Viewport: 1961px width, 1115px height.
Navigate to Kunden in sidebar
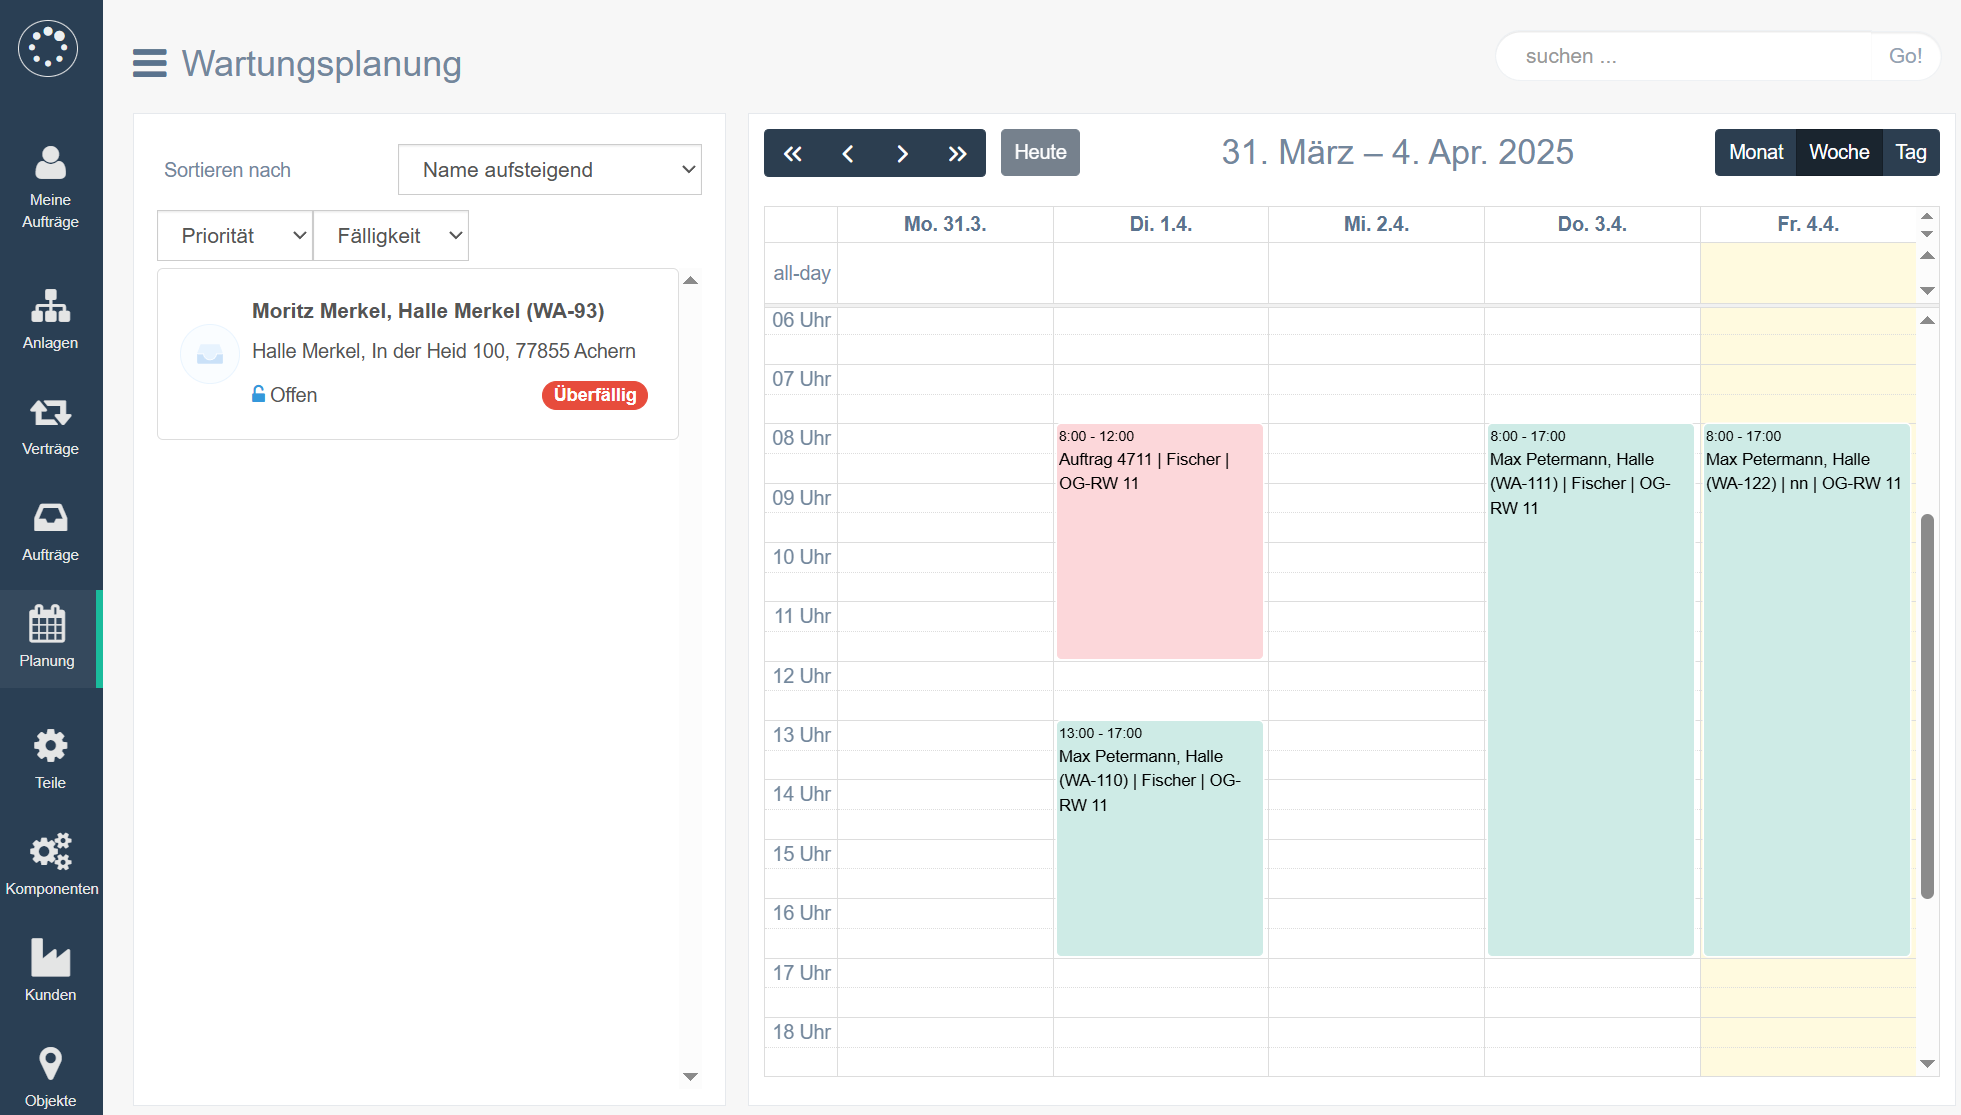pyautogui.click(x=50, y=970)
